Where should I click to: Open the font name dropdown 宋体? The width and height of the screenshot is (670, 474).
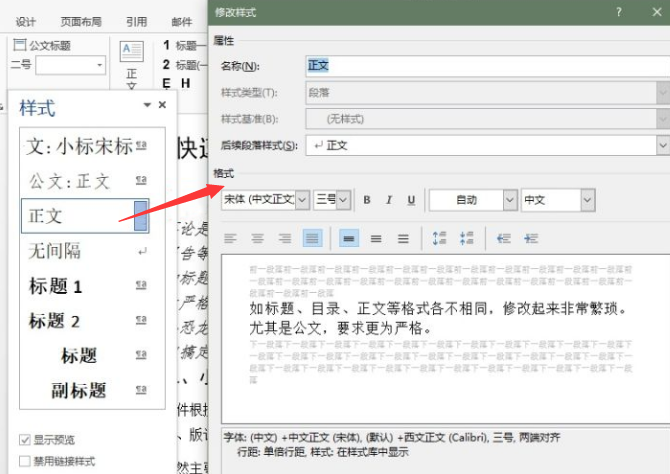click(x=302, y=200)
